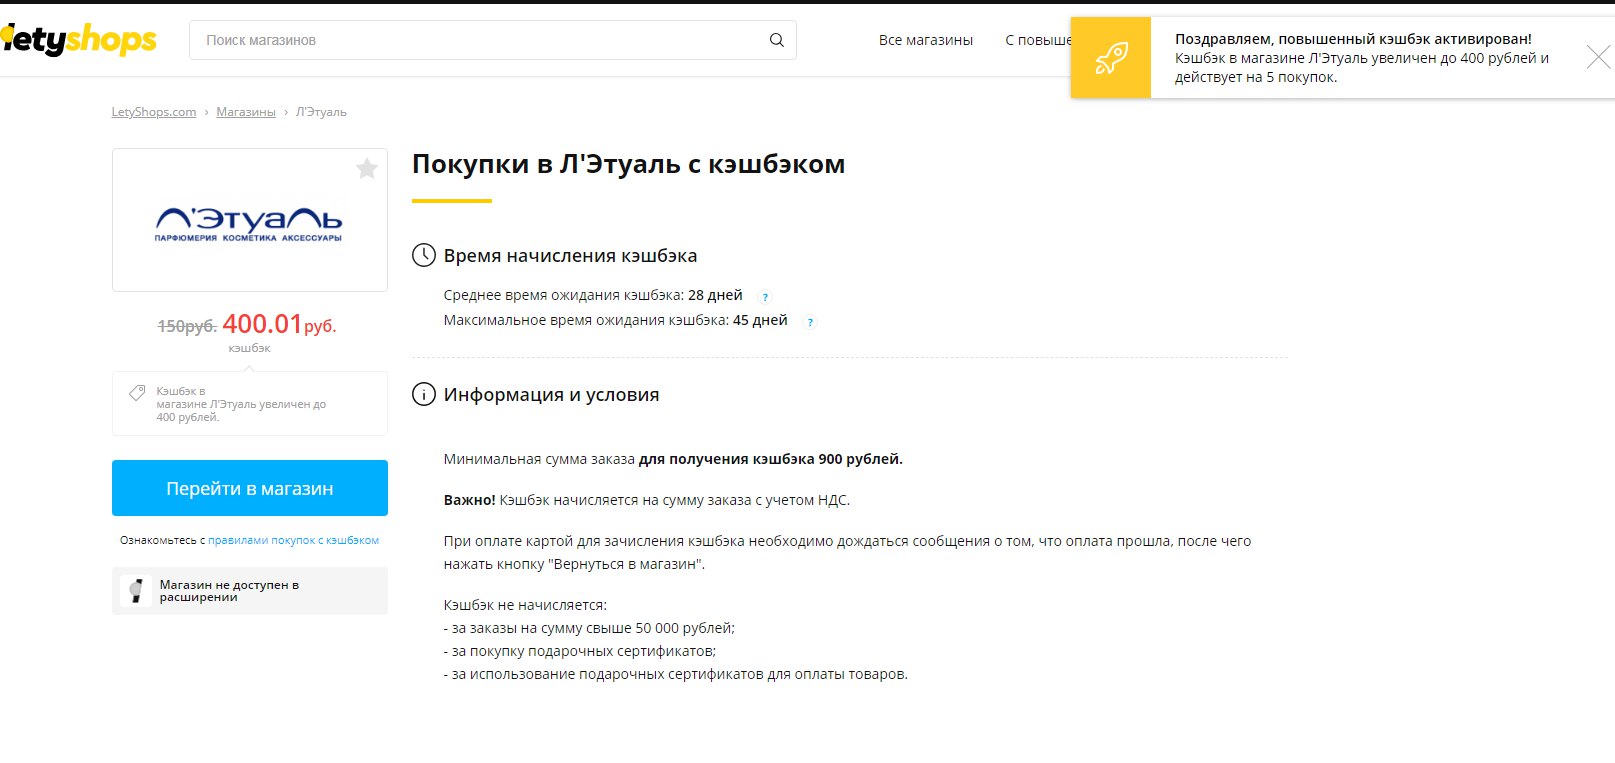Screen dimensions: 1615x763
Task: Click the за покупку подарочных сертификатов line
Action: (x=580, y=651)
